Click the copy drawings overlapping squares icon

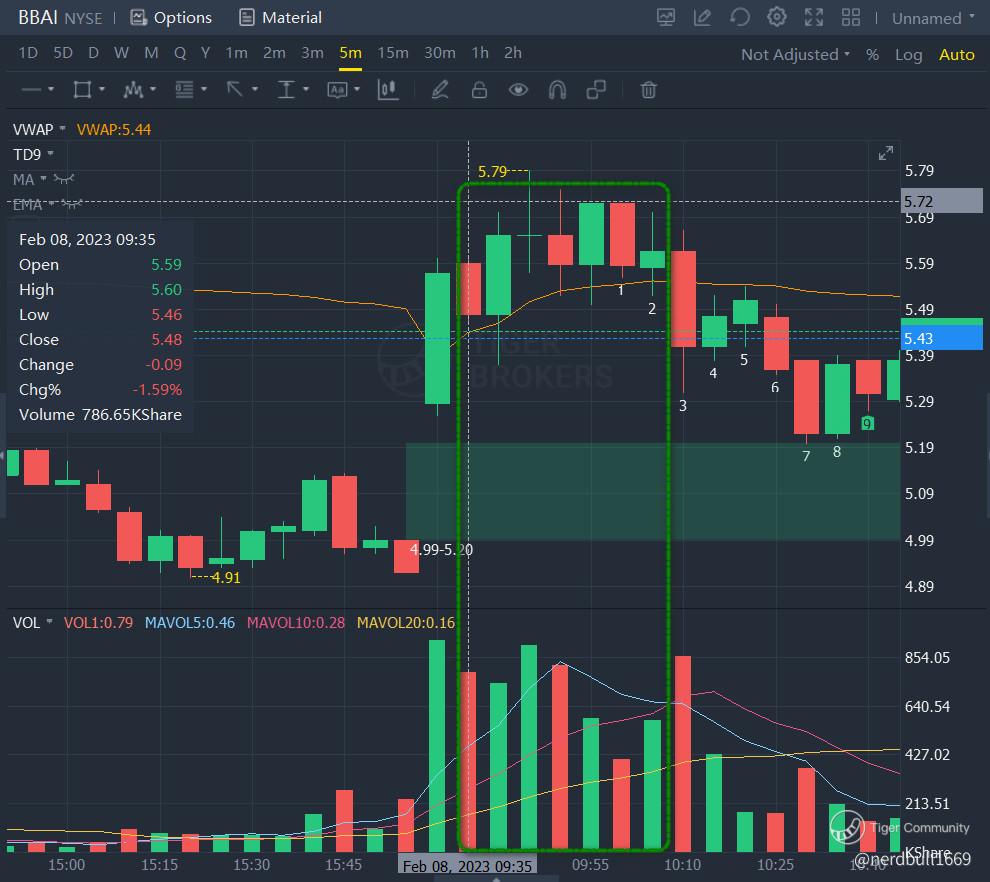pos(596,90)
